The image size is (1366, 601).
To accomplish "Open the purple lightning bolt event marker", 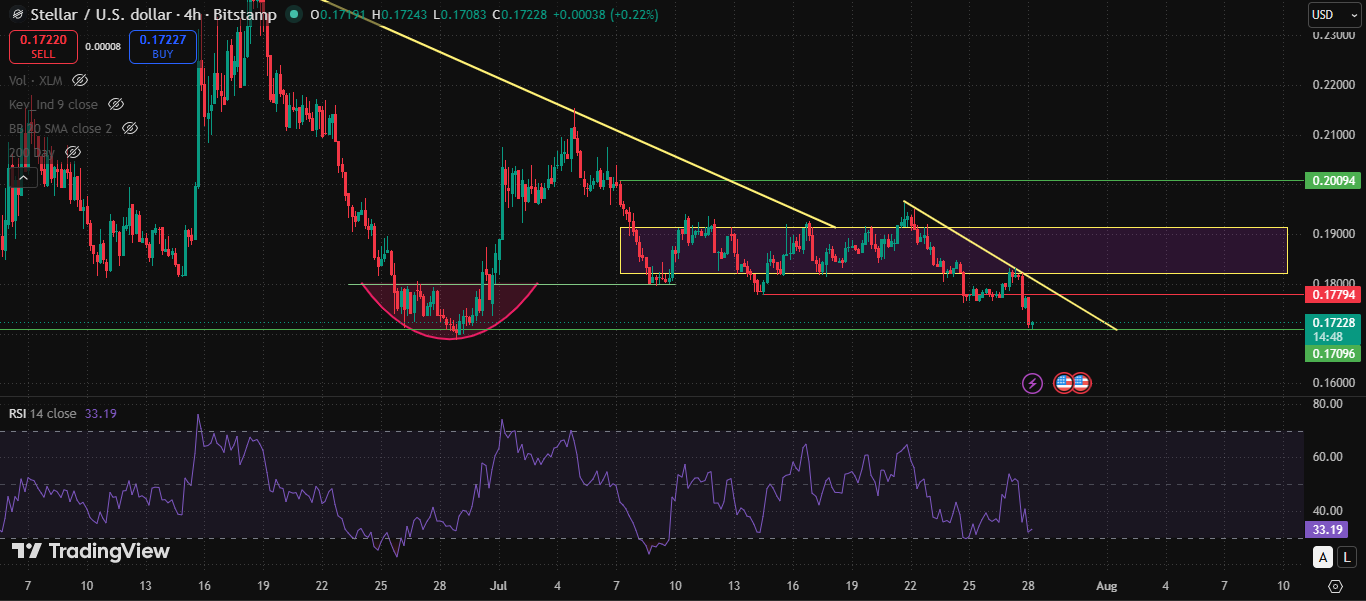I will pos(1033,383).
